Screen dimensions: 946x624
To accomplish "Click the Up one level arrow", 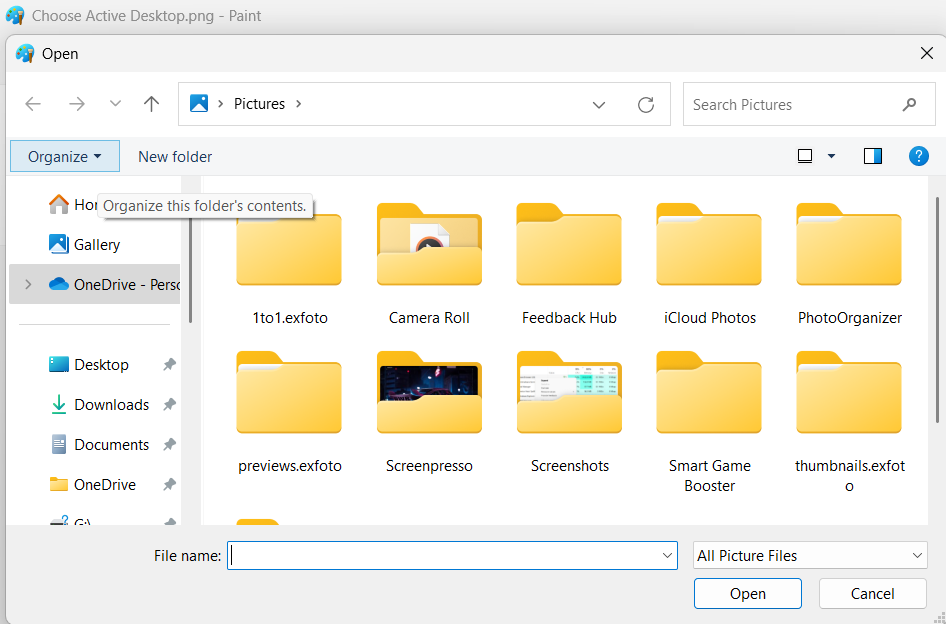I will [151, 104].
